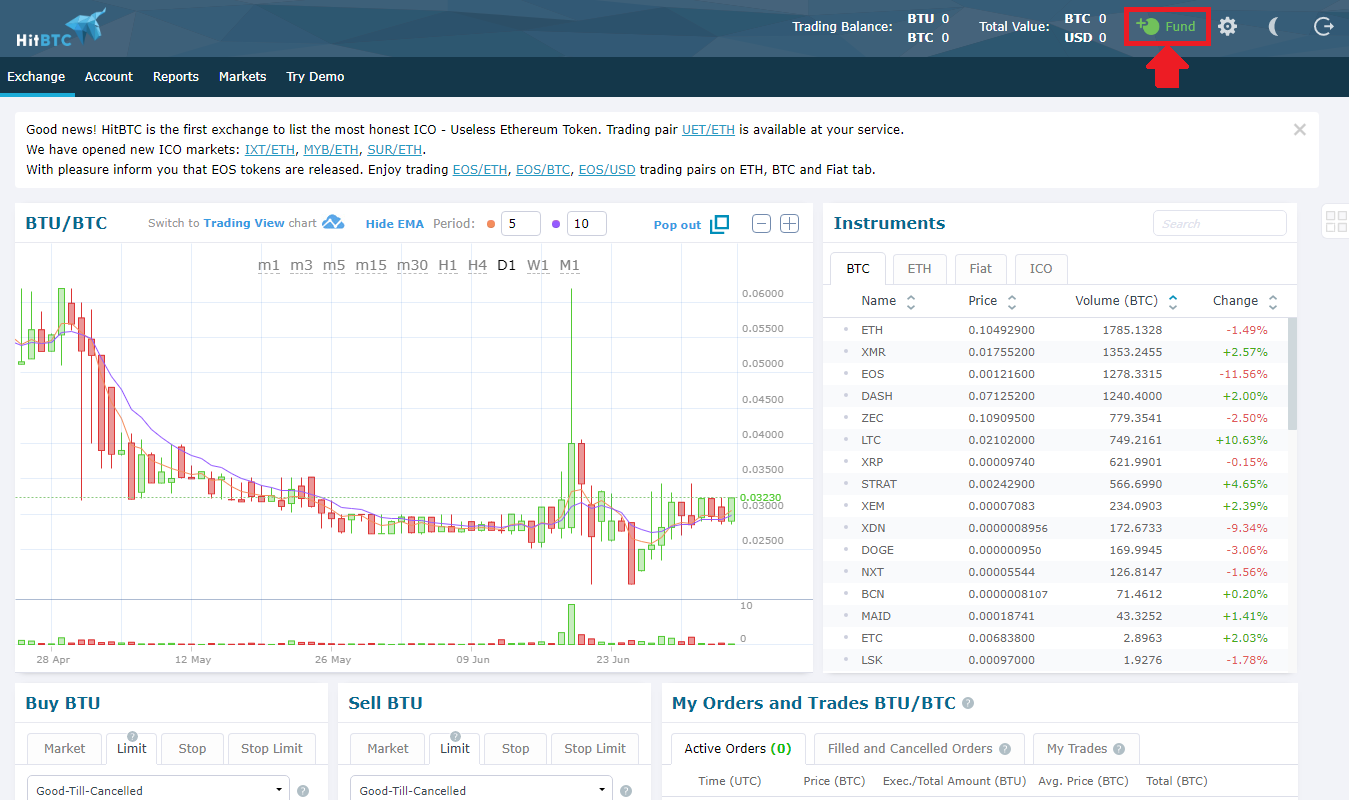Image resolution: width=1349 pixels, height=800 pixels.
Task: Set chart timeframe to W1
Action: coord(538,265)
